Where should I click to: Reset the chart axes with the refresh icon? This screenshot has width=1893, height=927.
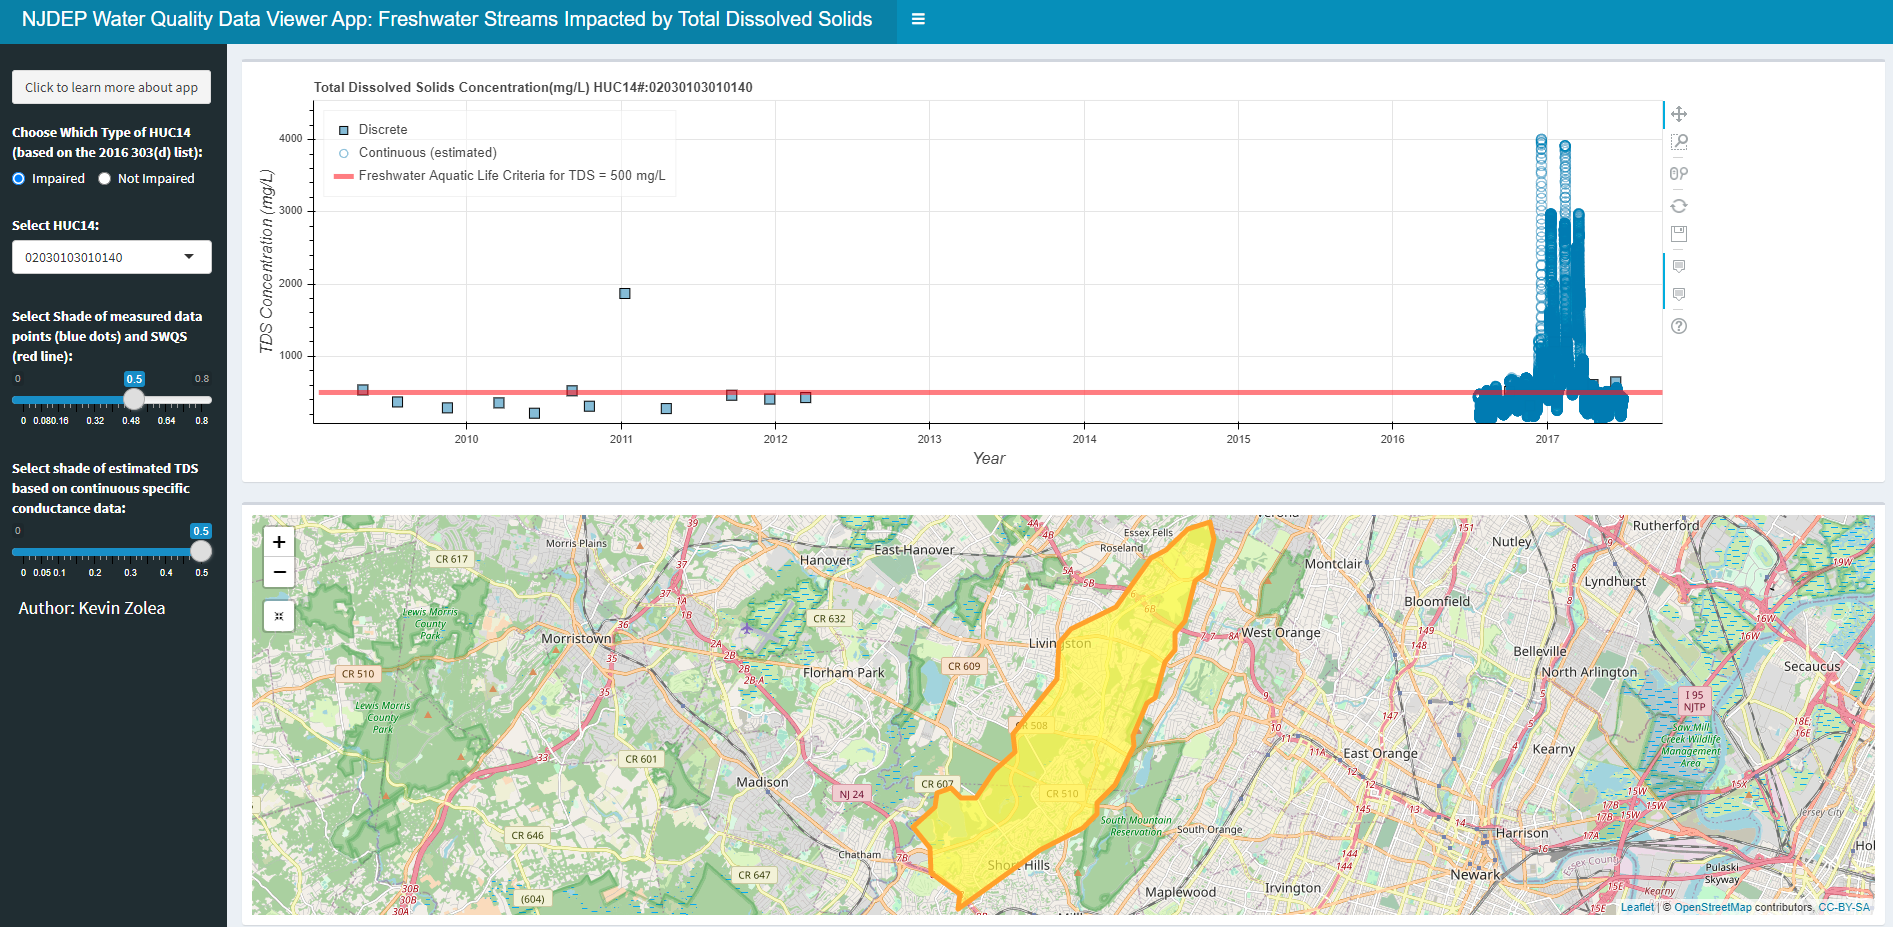pyautogui.click(x=1678, y=205)
